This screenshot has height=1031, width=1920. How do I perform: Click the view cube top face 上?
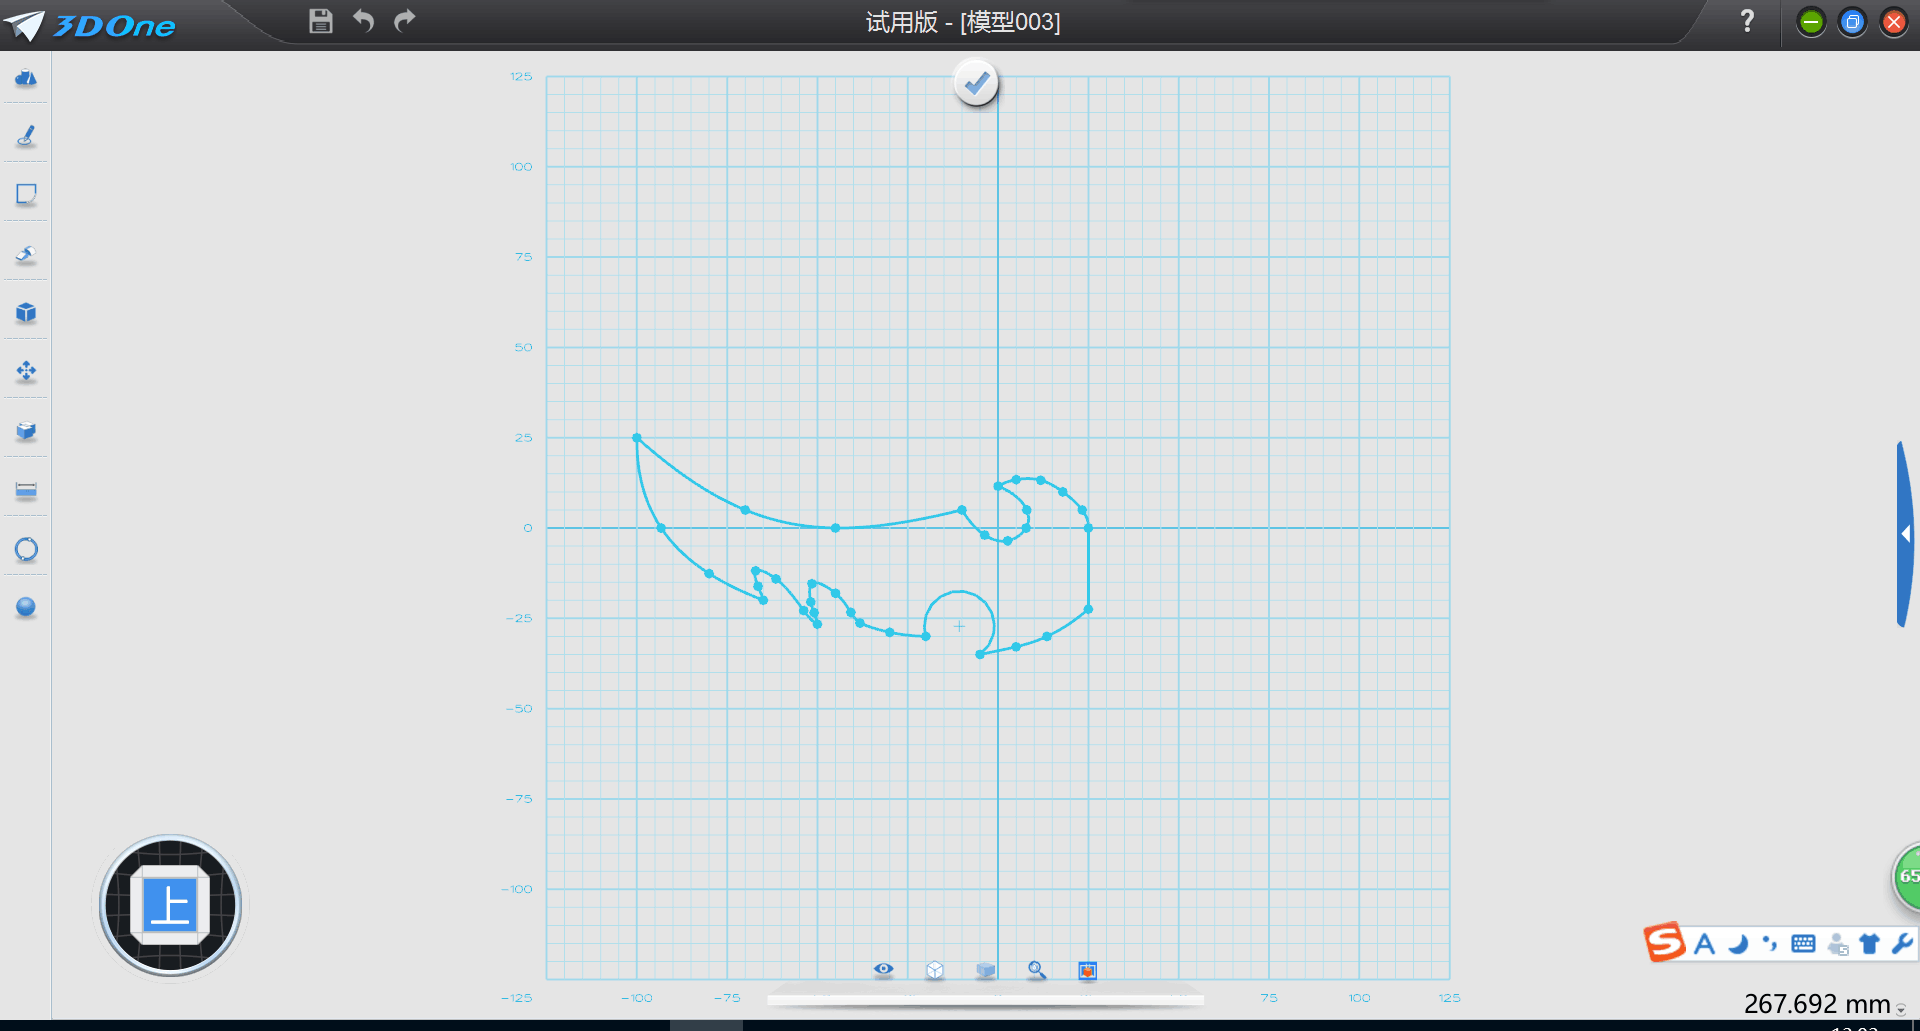170,906
